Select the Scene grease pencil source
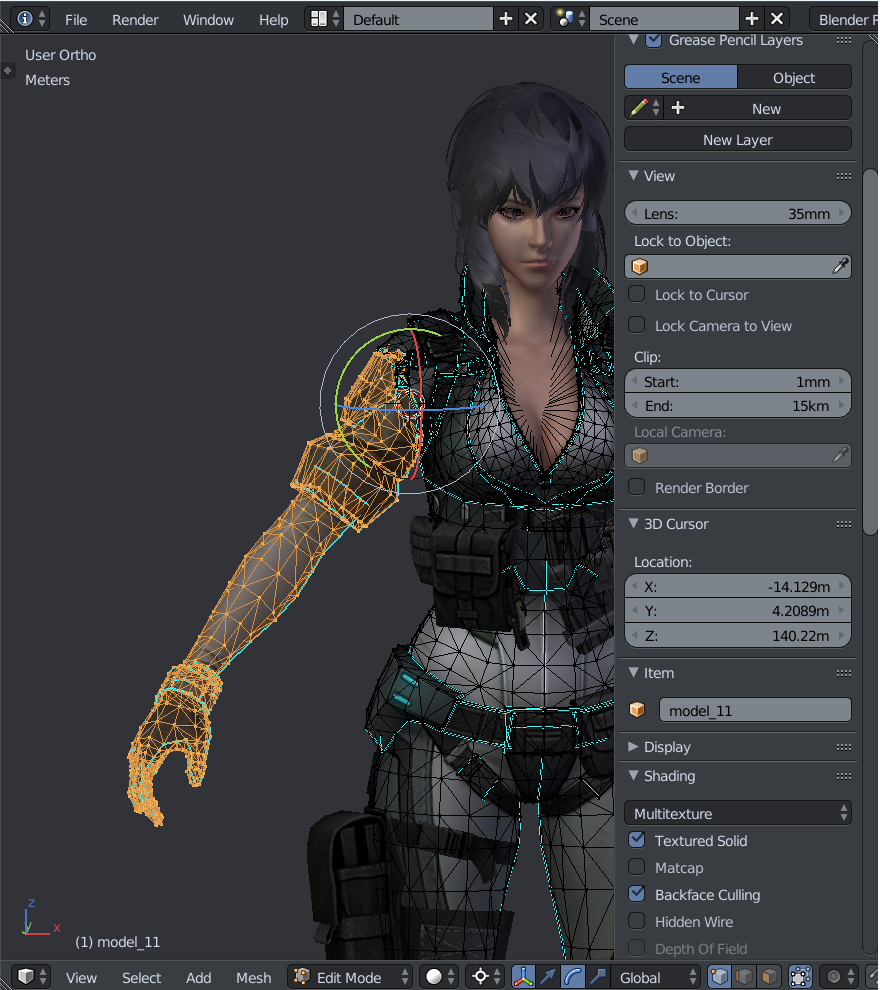 [681, 78]
